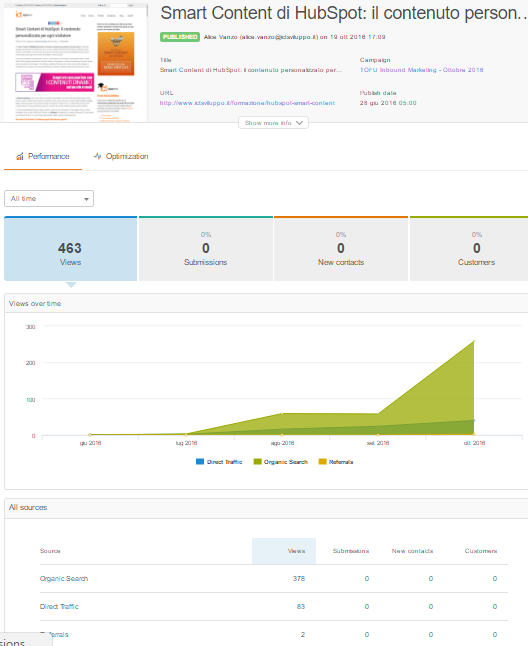
Task: Click the Source column header
Action: (50, 551)
